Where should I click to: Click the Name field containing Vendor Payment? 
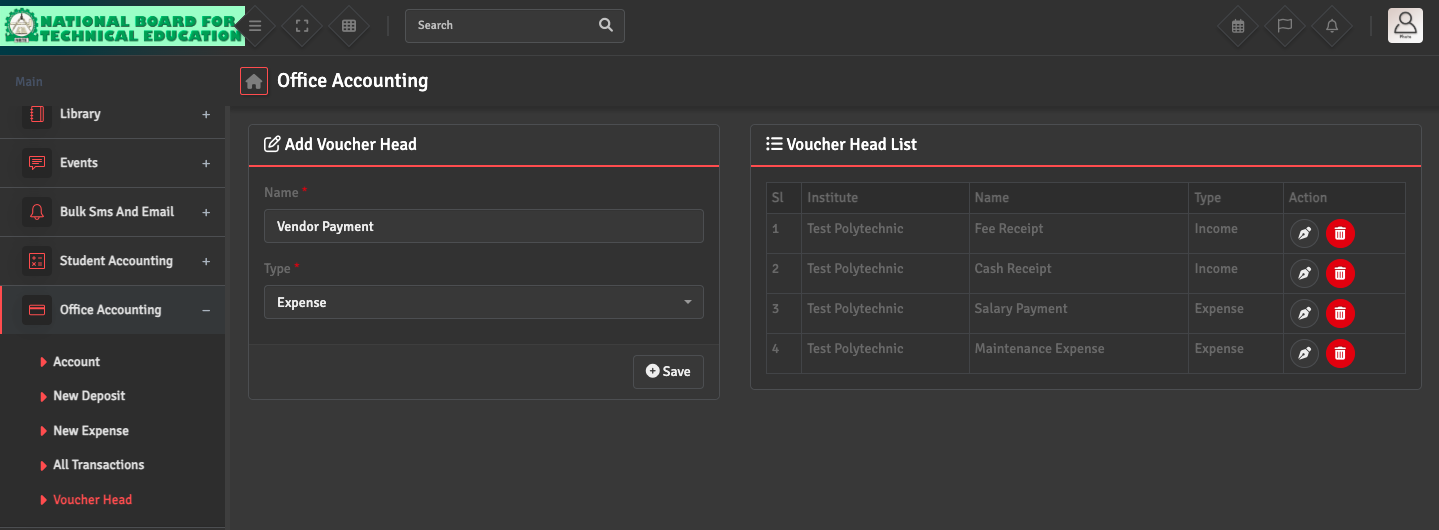(483, 226)
